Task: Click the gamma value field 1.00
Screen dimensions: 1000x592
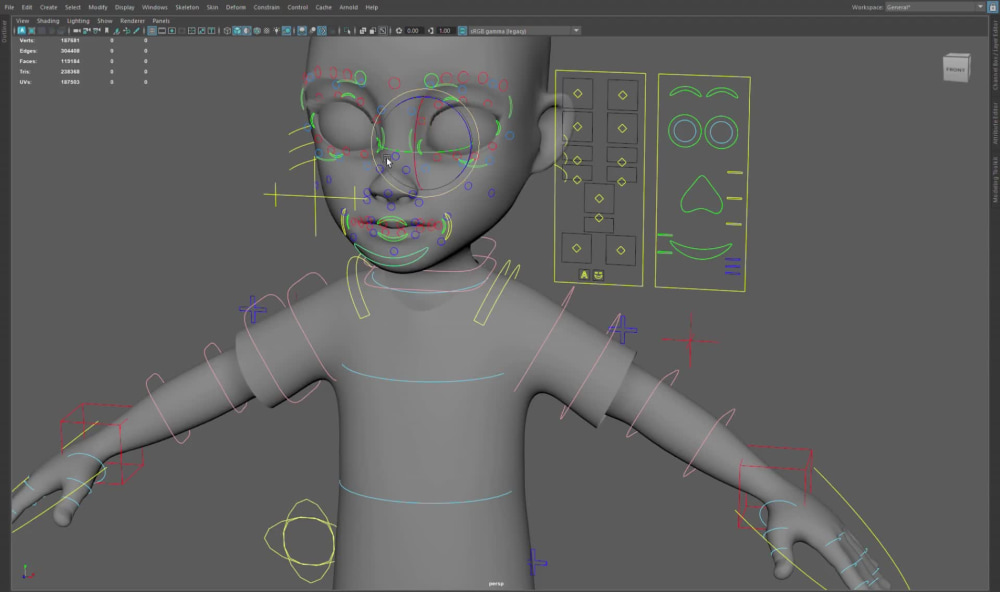Action: (x=445, y=31)
